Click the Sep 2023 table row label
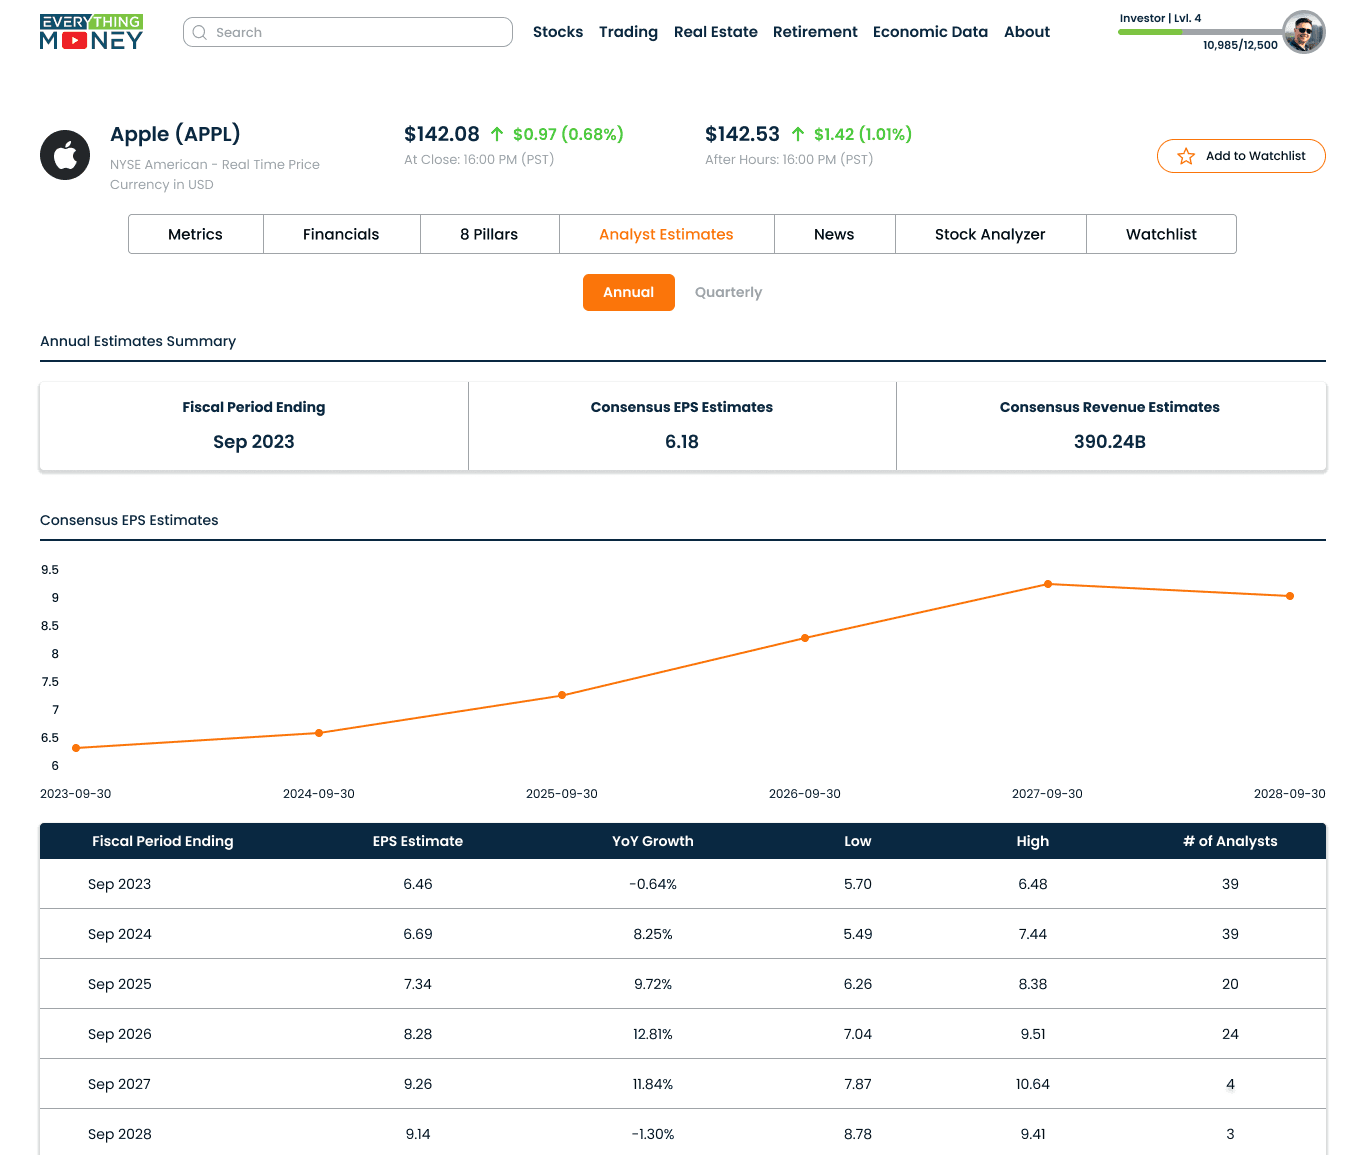1366x1155 pixels. click(x=120, y=884)
